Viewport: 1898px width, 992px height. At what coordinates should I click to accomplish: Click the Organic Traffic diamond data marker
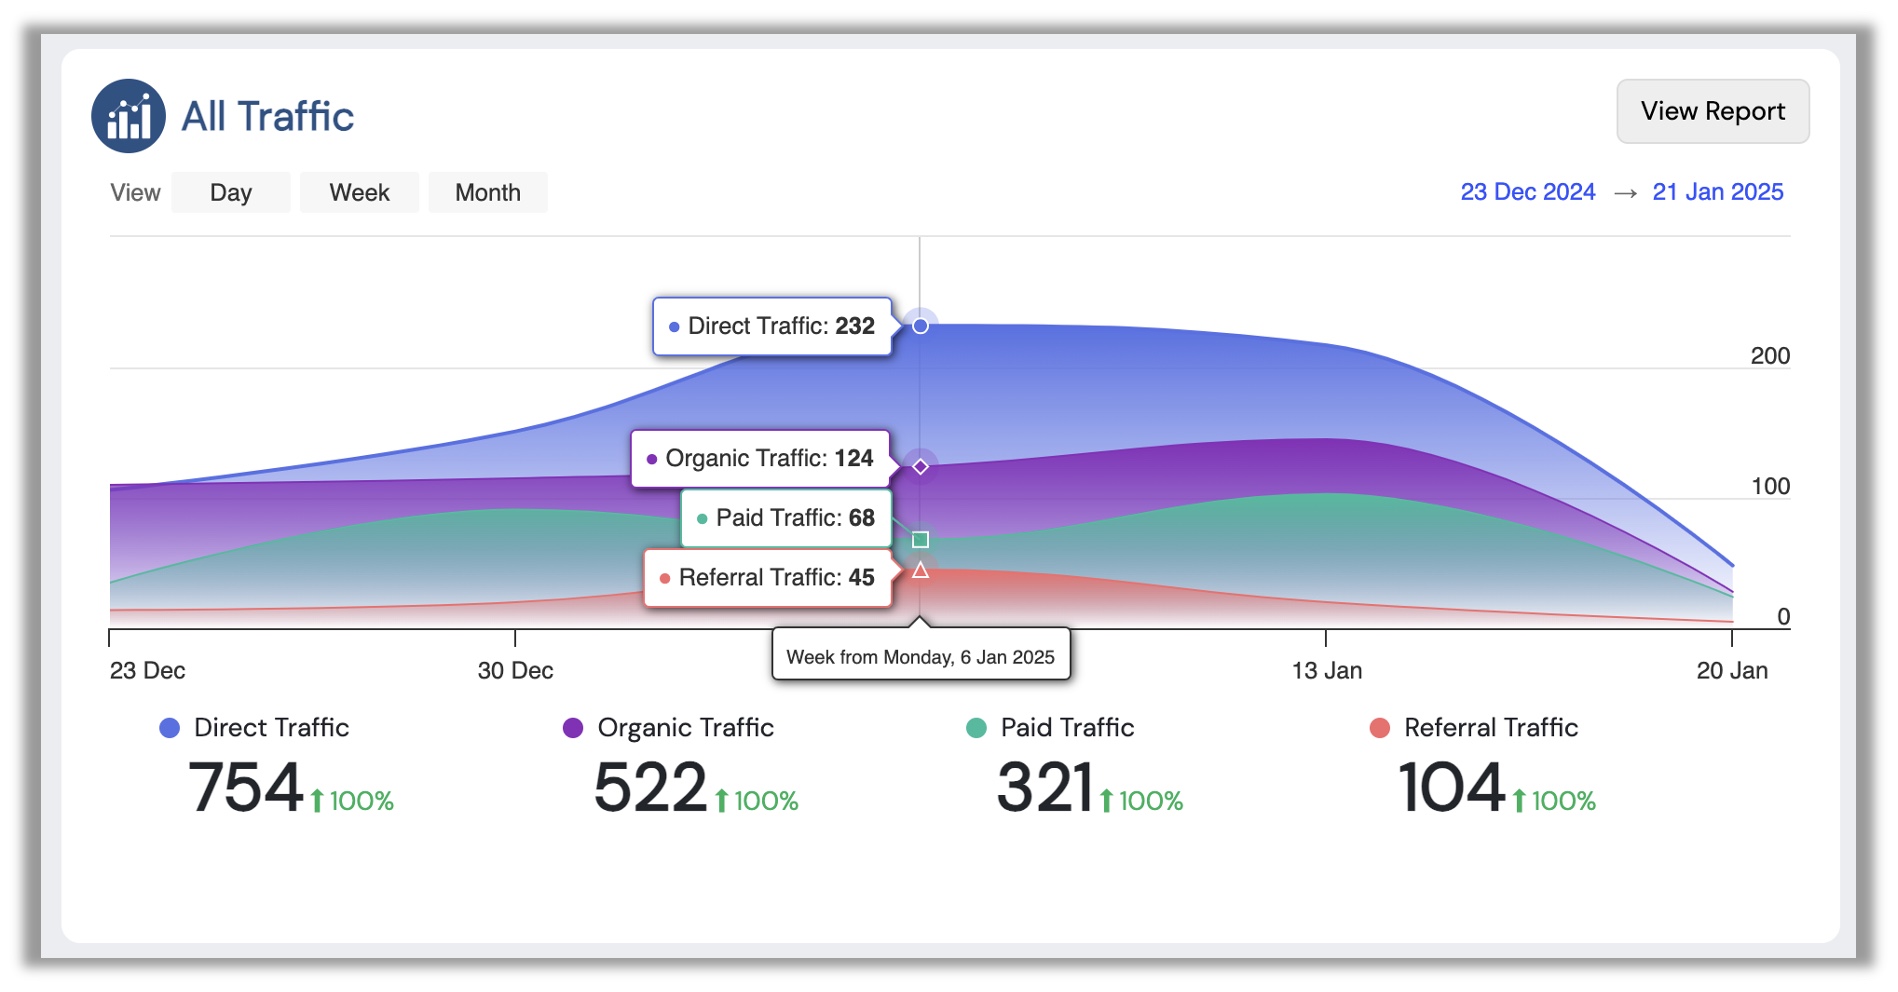coord(920,467)
